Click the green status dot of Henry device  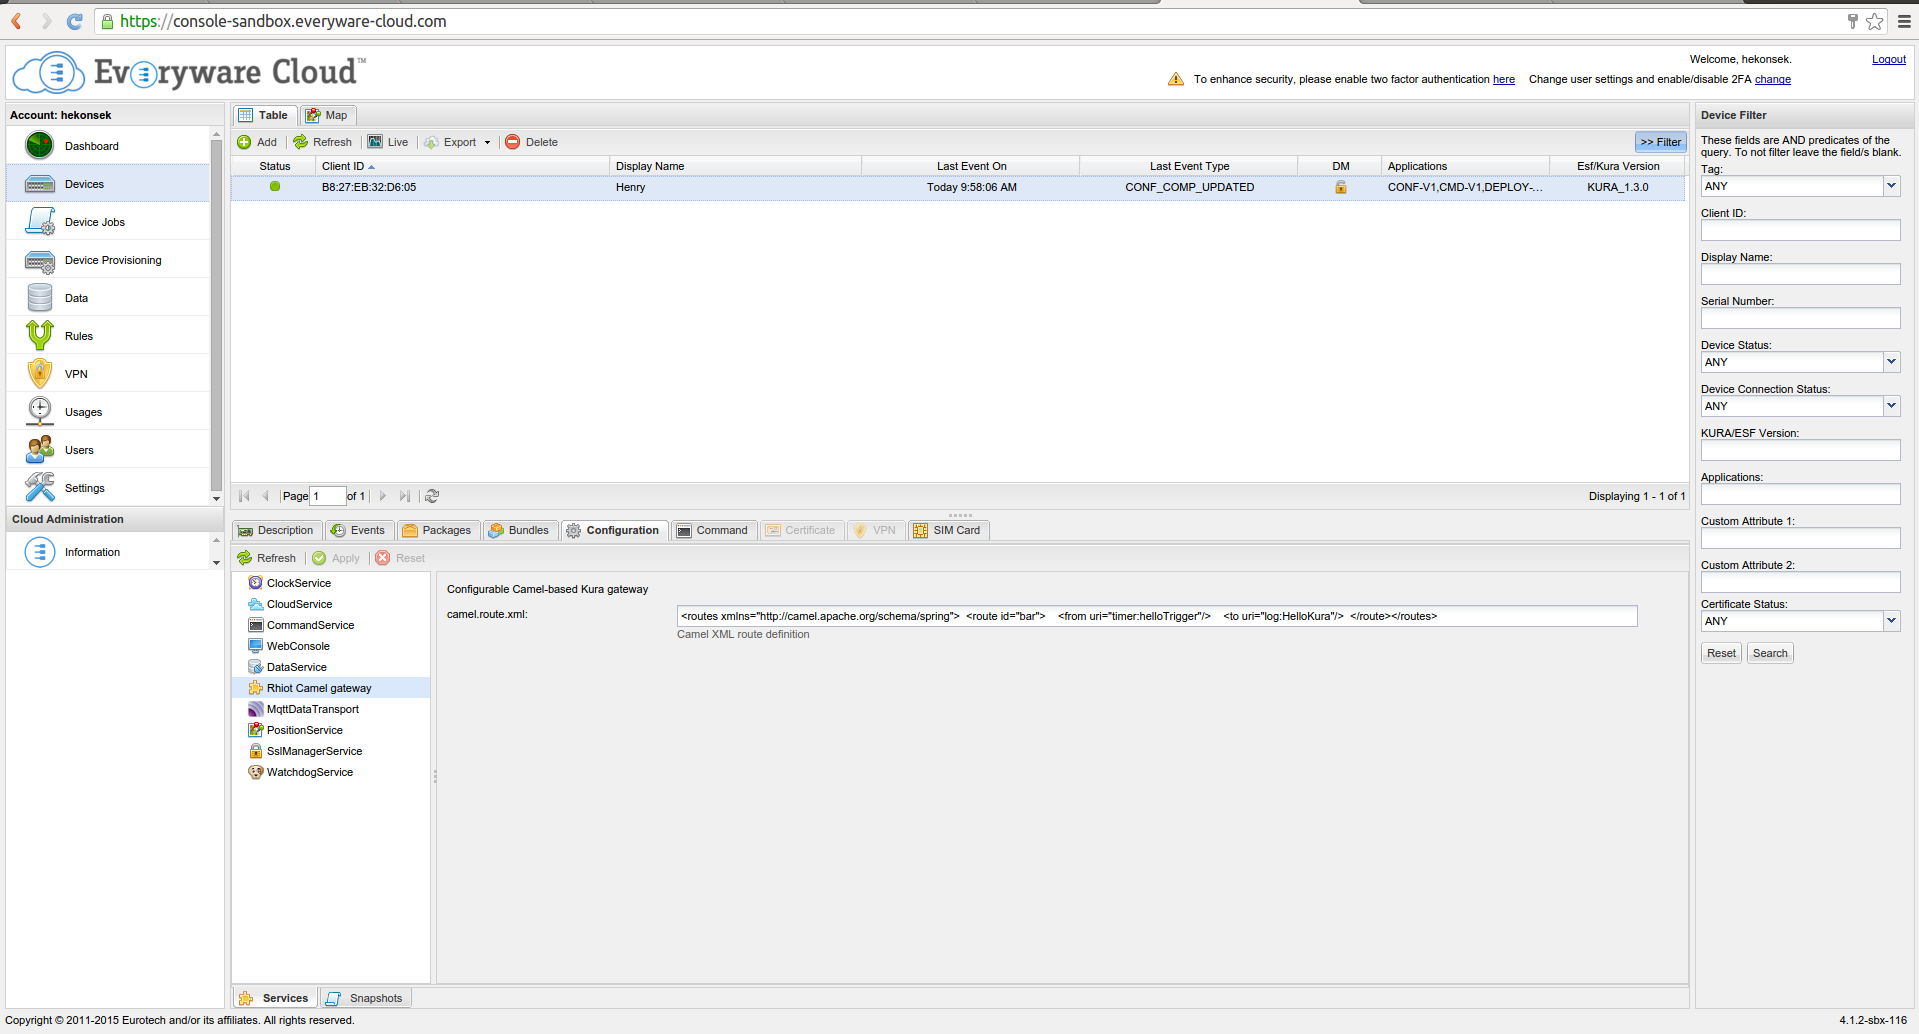[275, 186]
